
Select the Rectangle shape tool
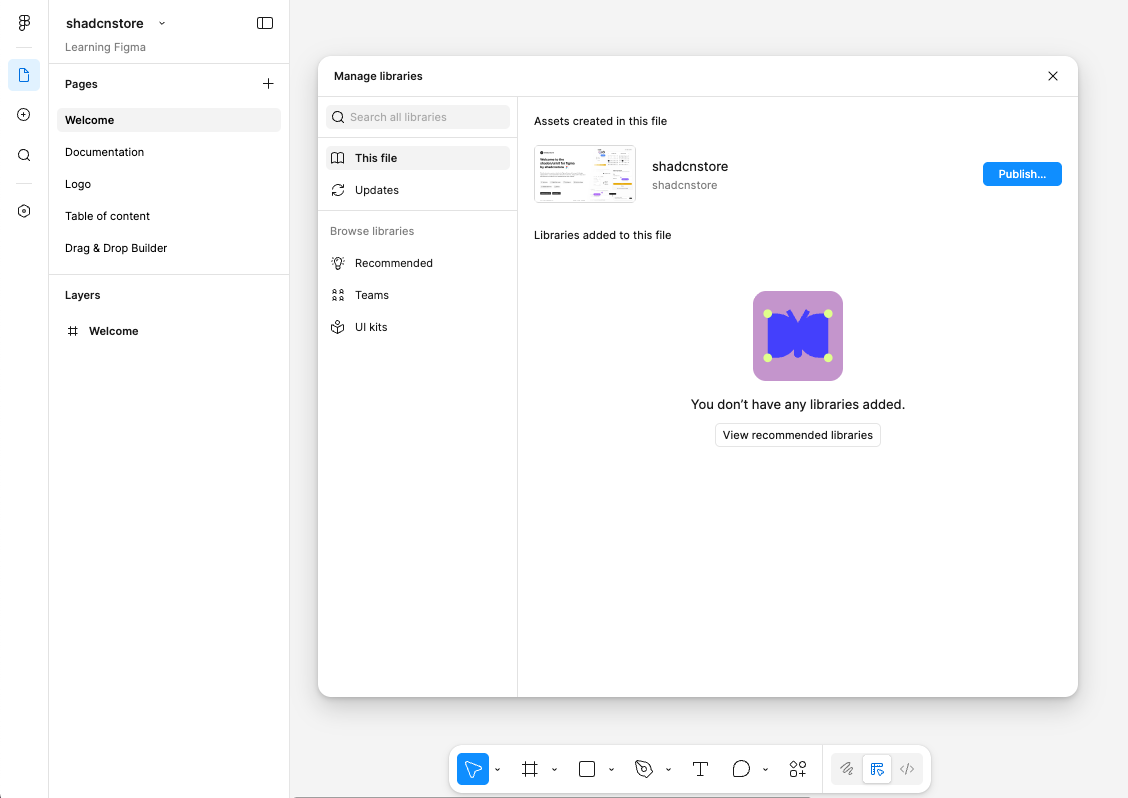tap(587, 769)
